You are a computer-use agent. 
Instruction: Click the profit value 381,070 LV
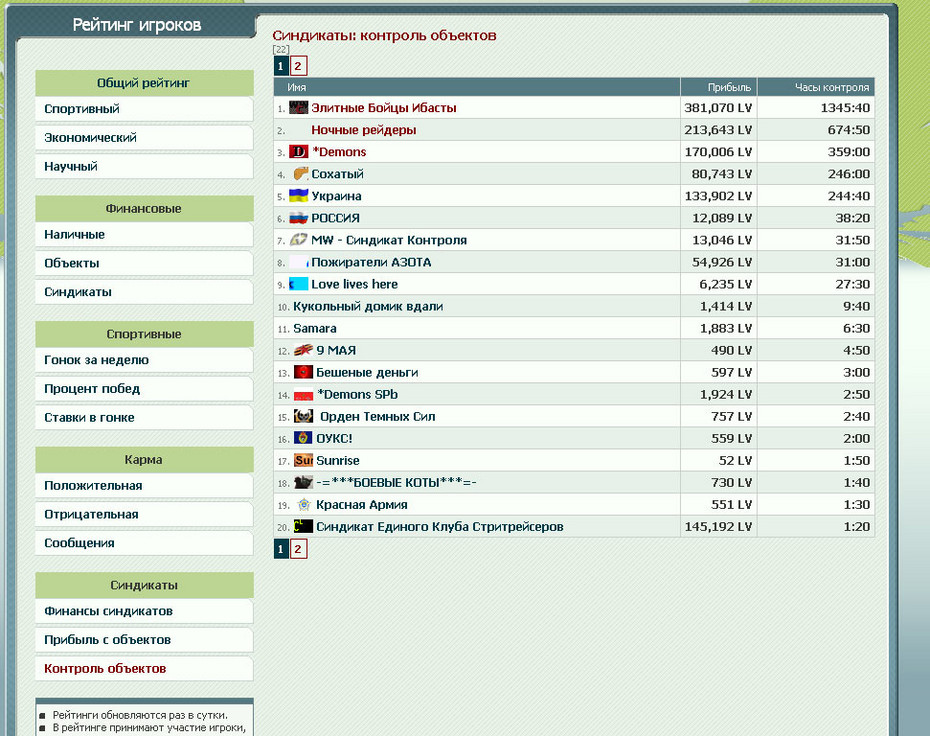point(718,108)
